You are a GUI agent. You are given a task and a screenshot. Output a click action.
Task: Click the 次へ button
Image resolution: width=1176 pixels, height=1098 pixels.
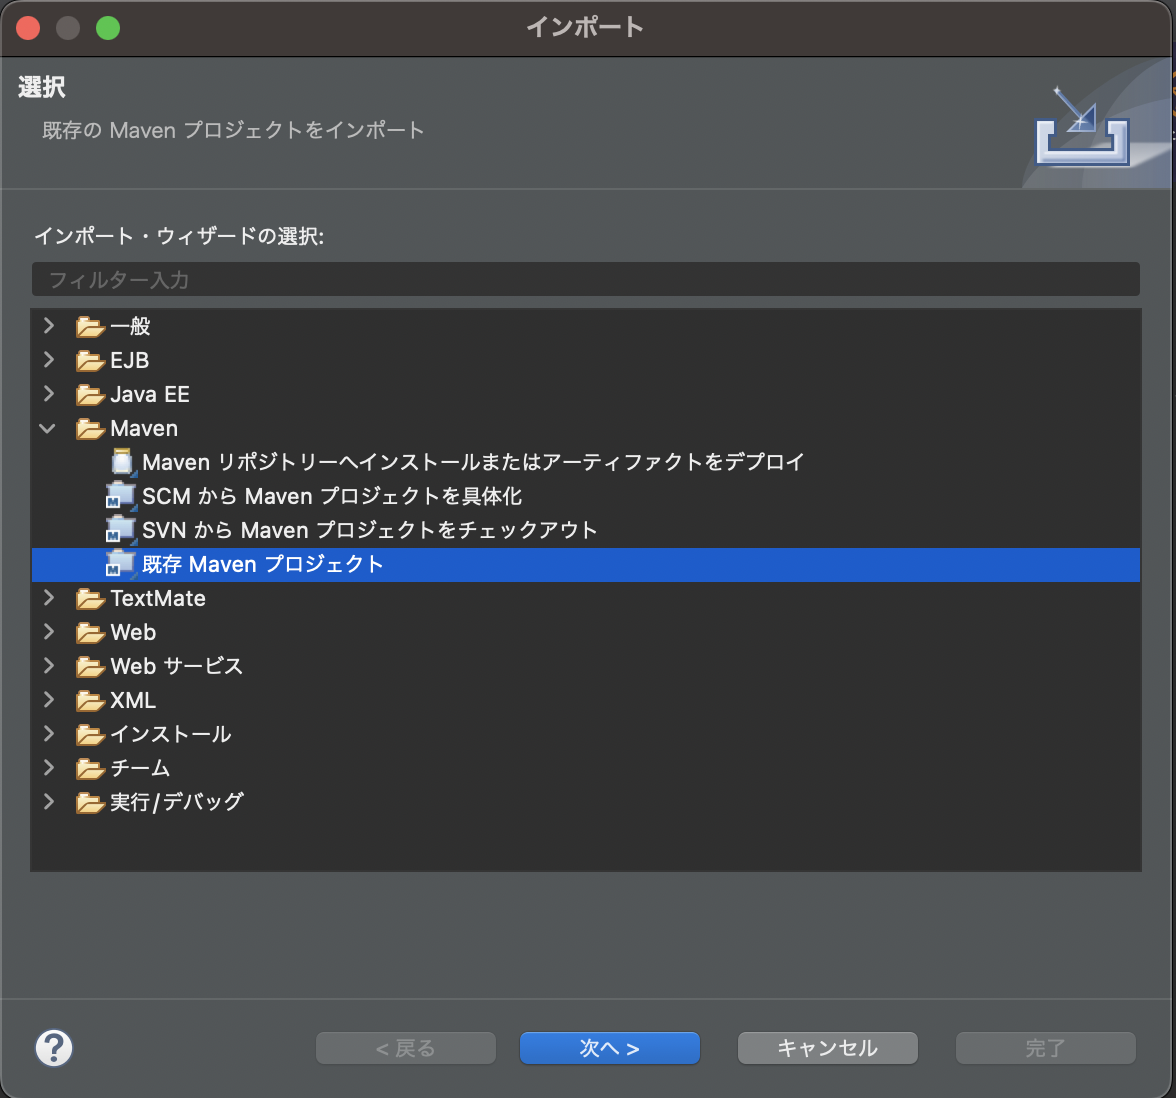click(609, 1048)
